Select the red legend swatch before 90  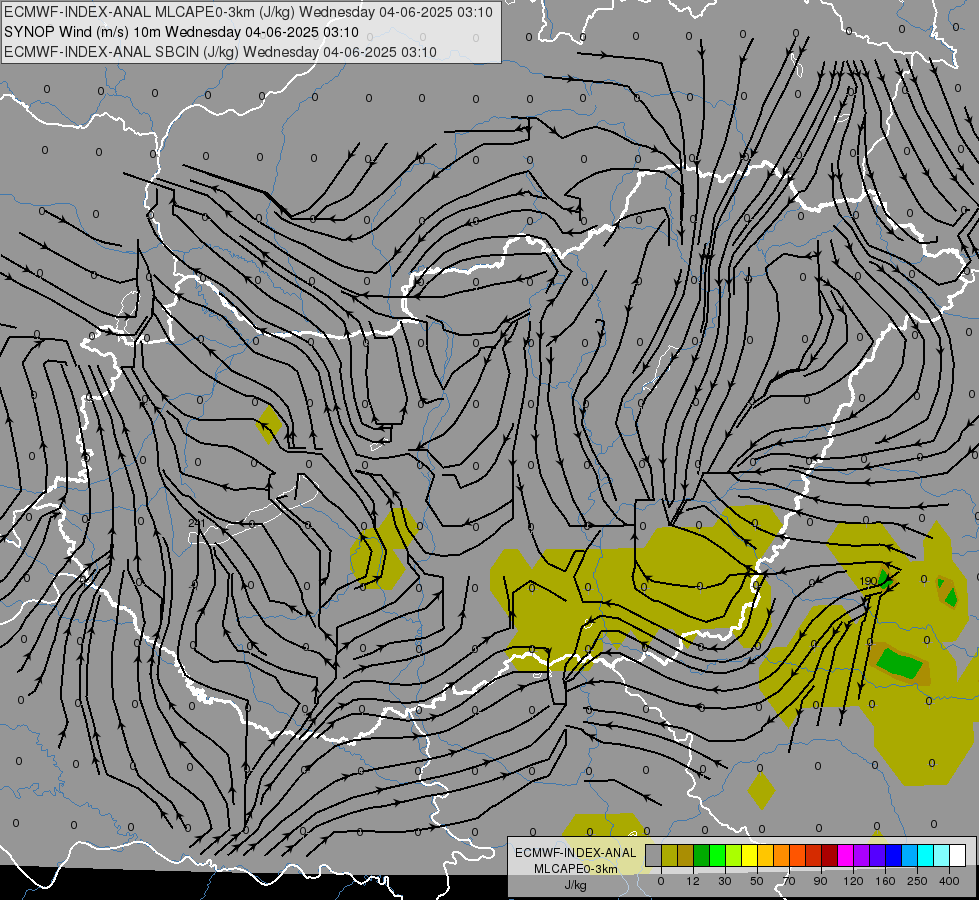point(814,855)
